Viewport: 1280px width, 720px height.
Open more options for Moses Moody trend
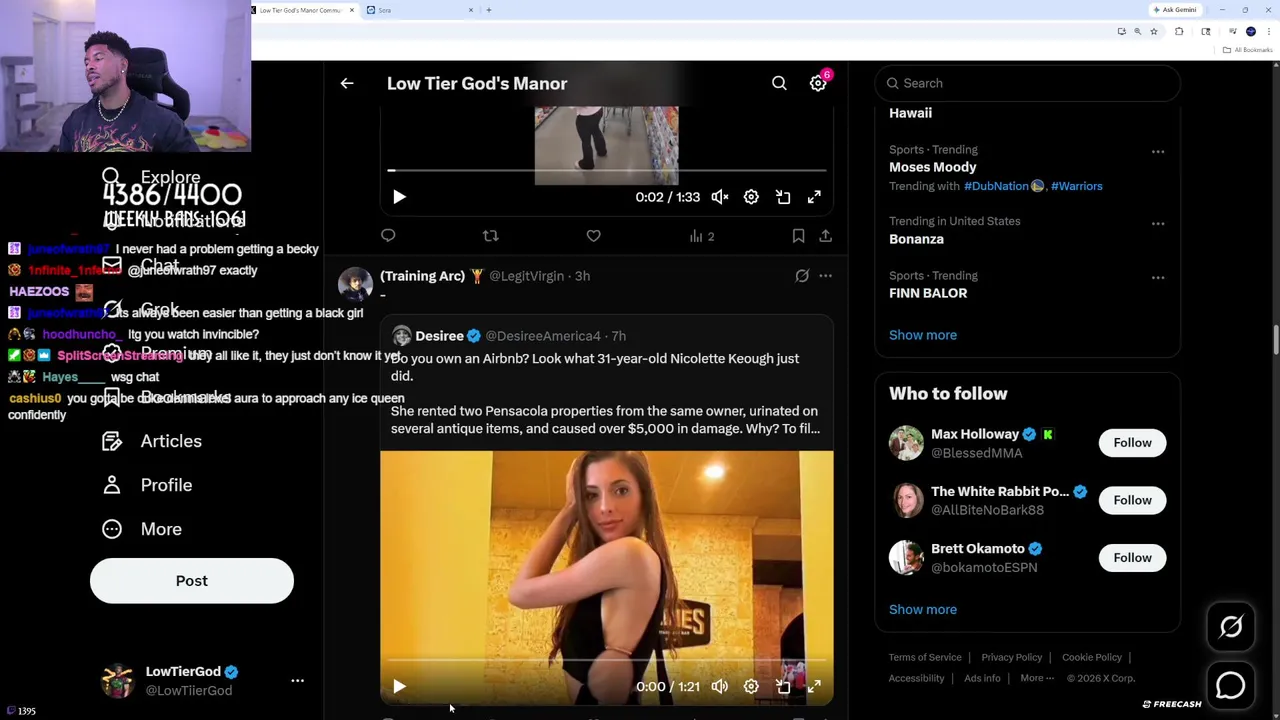click(1158, 152)
